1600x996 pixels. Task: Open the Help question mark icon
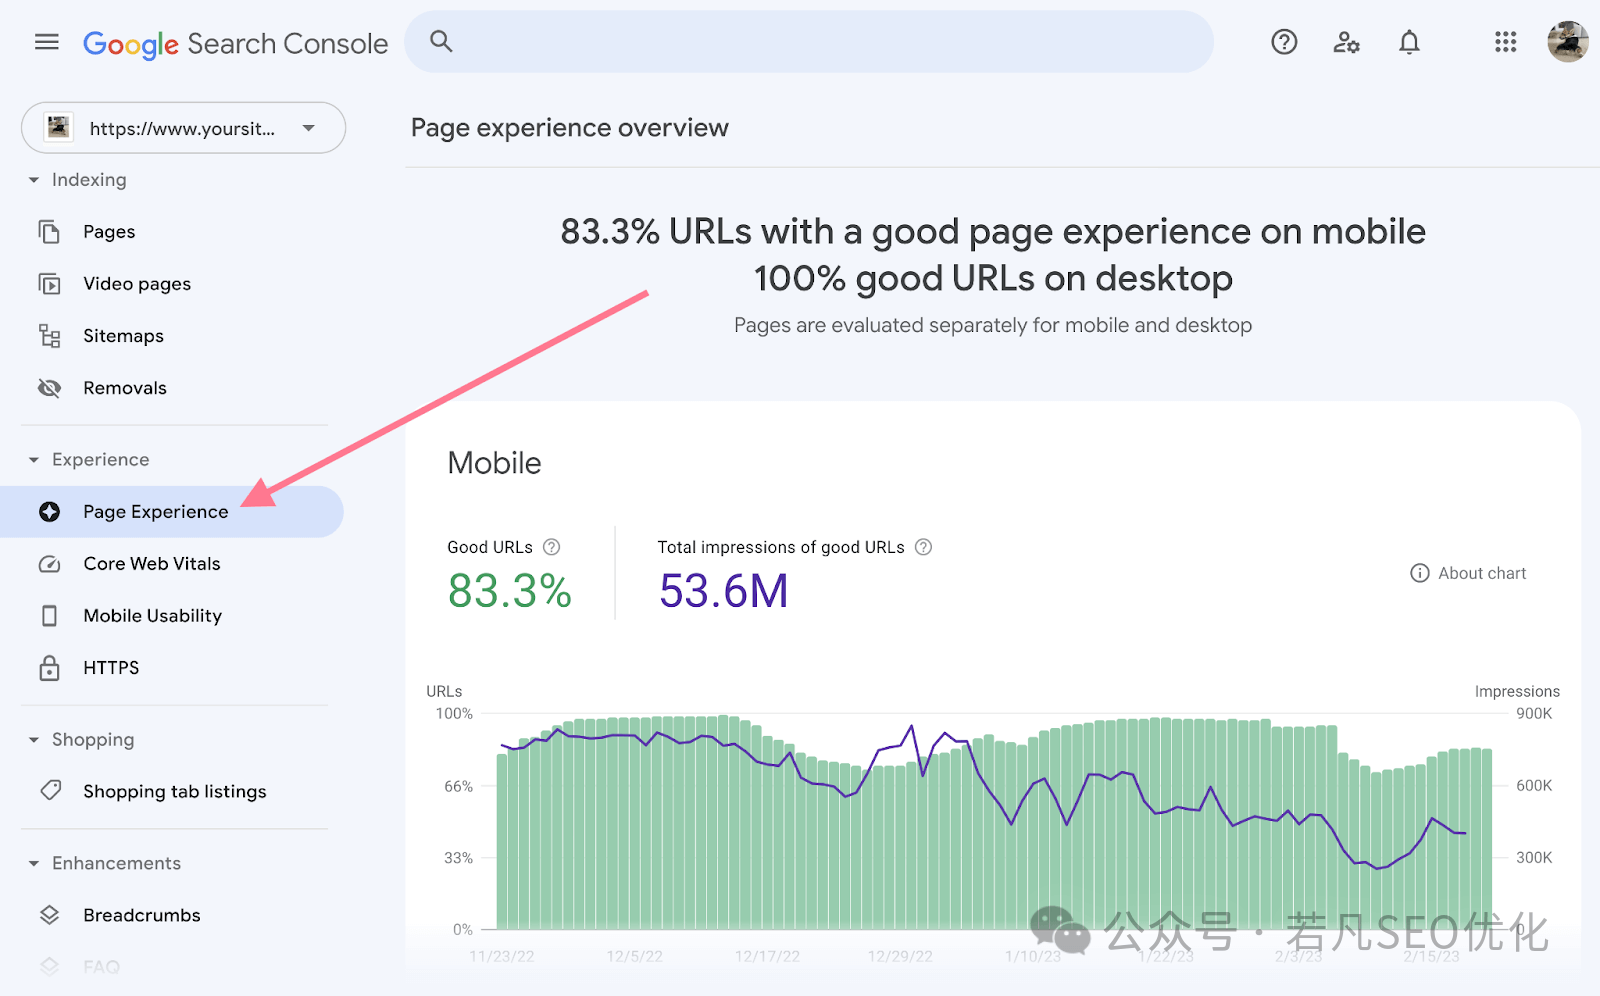[x=1284, y=42]
